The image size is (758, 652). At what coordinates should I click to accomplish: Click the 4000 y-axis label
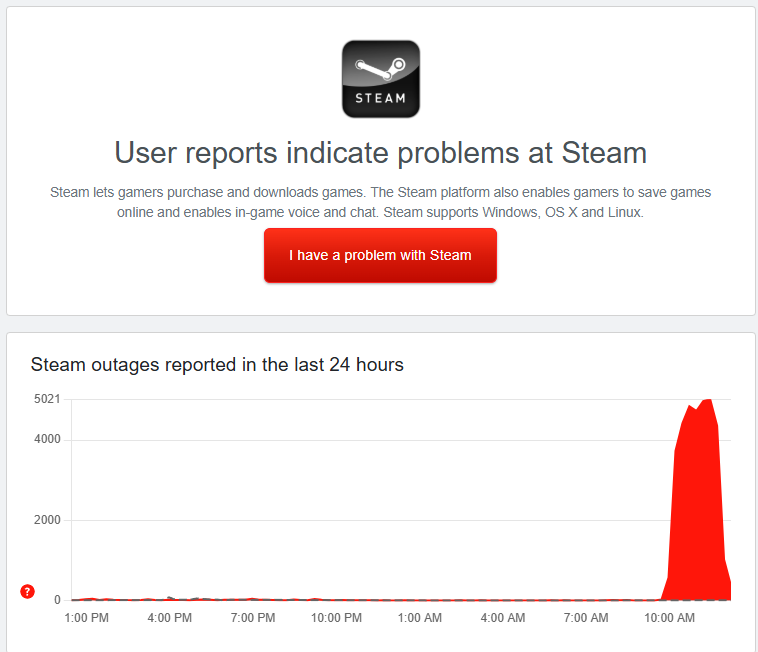tap(47, 439)
